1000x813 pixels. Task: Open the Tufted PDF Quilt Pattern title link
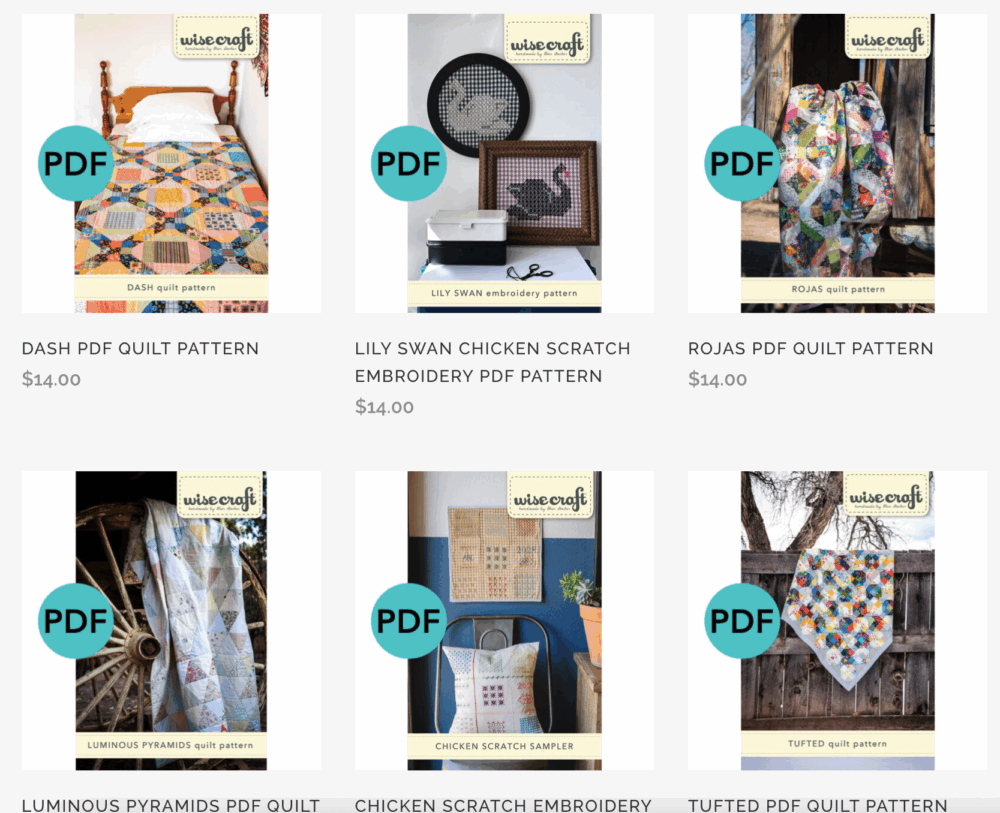click(x=818, y=805)
